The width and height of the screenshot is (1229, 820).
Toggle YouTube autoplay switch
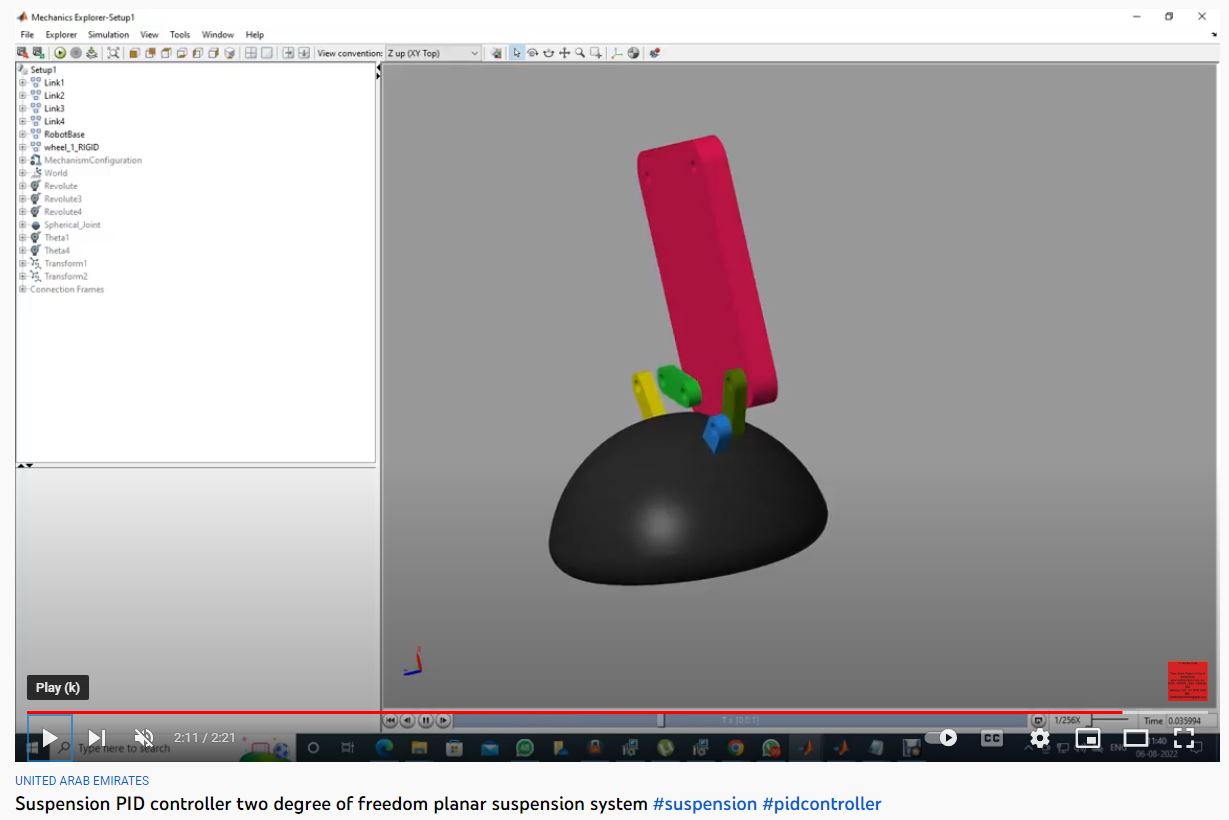pos(942,738)
